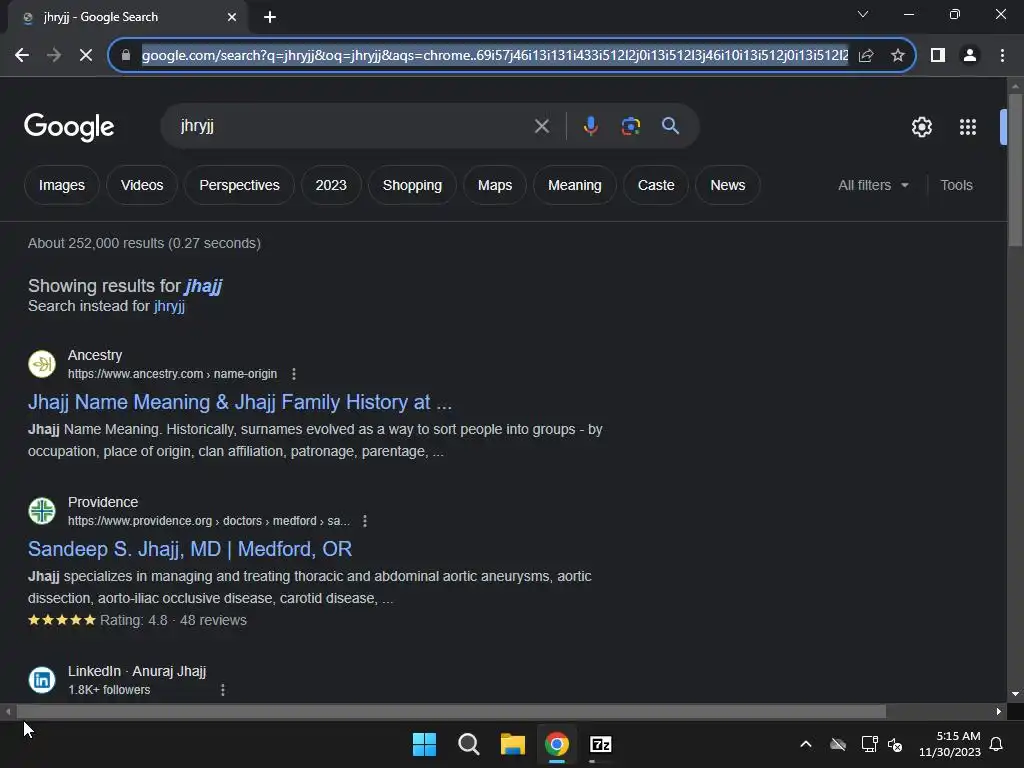
Task: Open 7-Zip from the taskbar
Action: pos(601,744)
